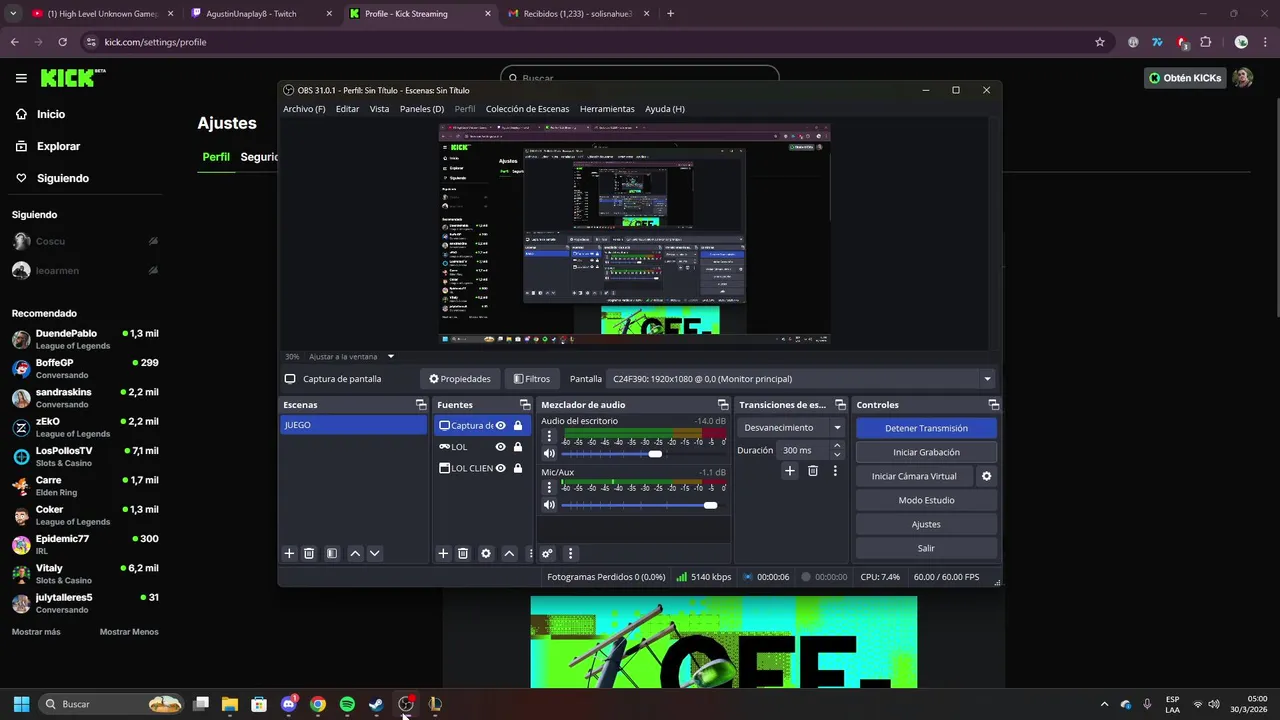Click Iniciar Cámara Virtual button
This screenshot has height=720, width=1280.
tap(914, 476)
